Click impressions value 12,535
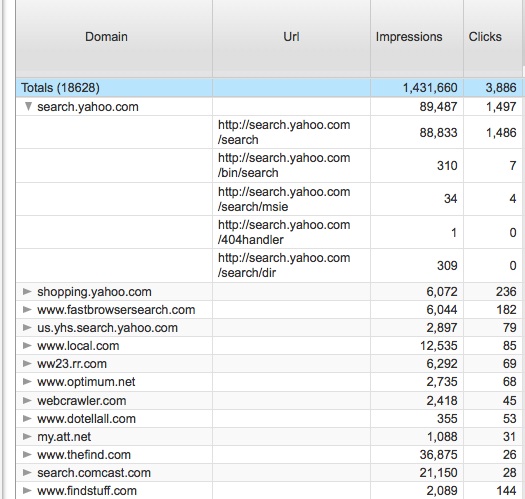525x499 pixels. [439, 346]
